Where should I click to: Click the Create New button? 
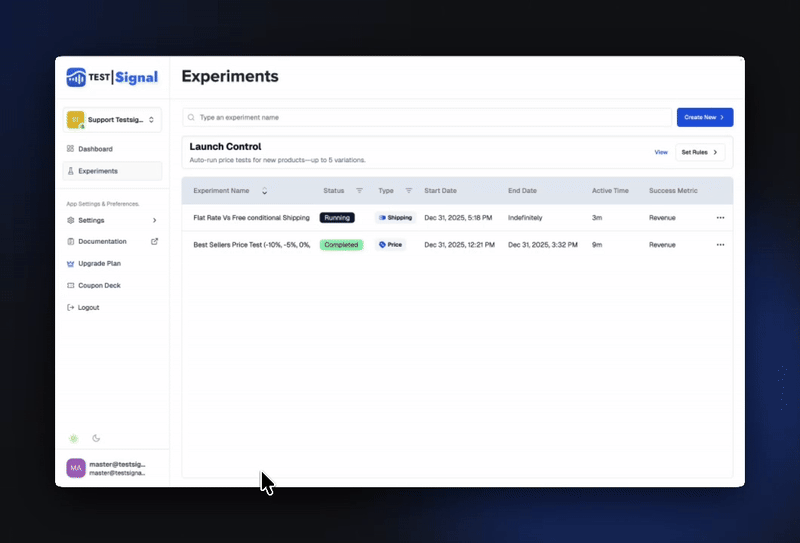704,118
